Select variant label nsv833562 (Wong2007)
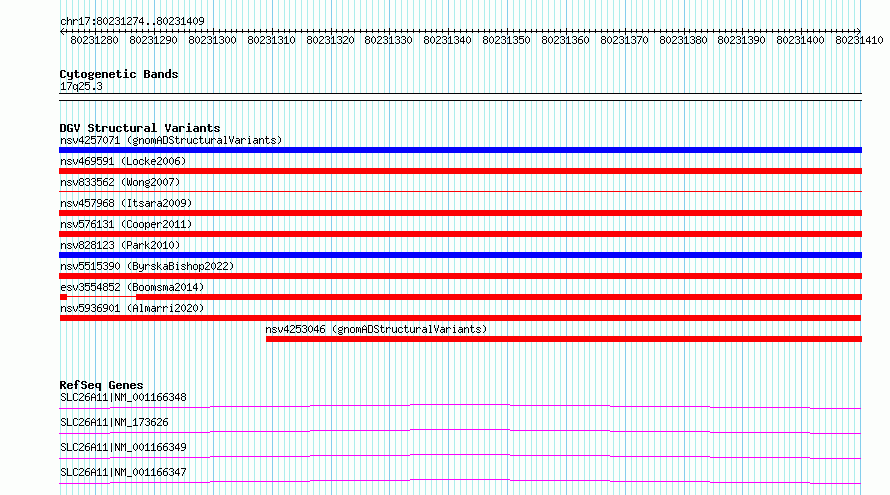This screenshot has height=495, width=890. point(120,182)
